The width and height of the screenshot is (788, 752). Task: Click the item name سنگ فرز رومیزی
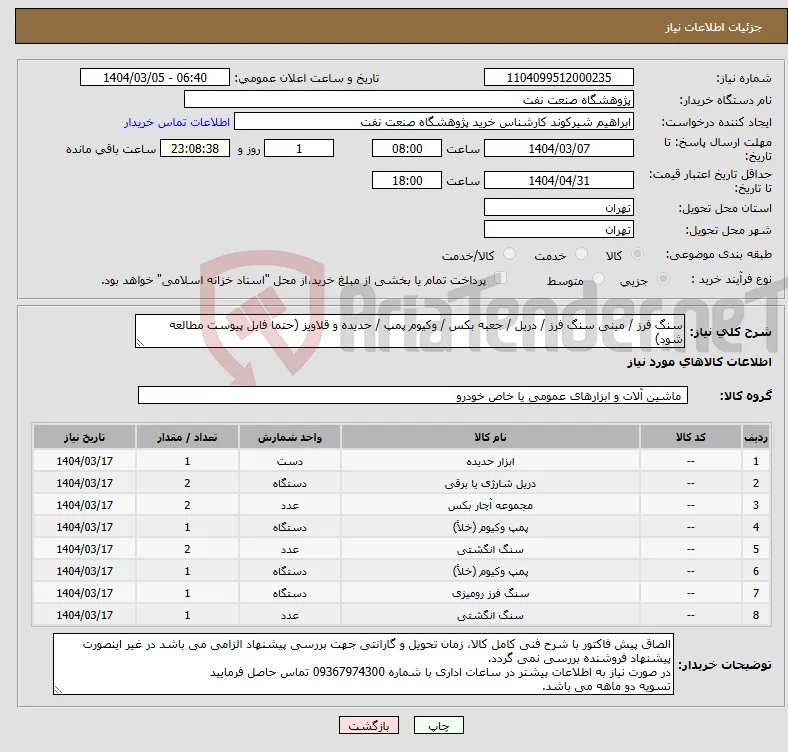pyautogui.click(x=490, y=593)
